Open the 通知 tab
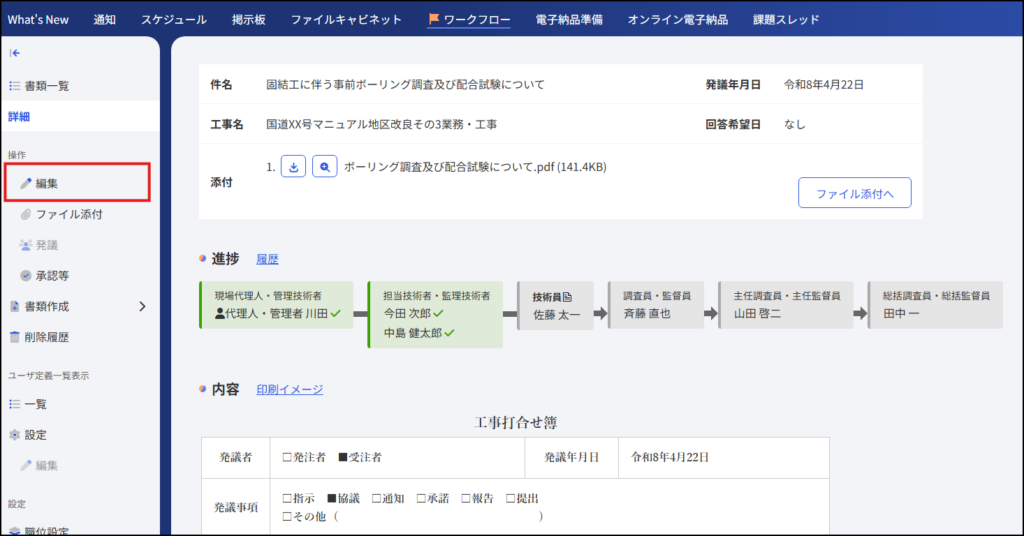This screenshot has width=1024, height=536. (104, 20)
